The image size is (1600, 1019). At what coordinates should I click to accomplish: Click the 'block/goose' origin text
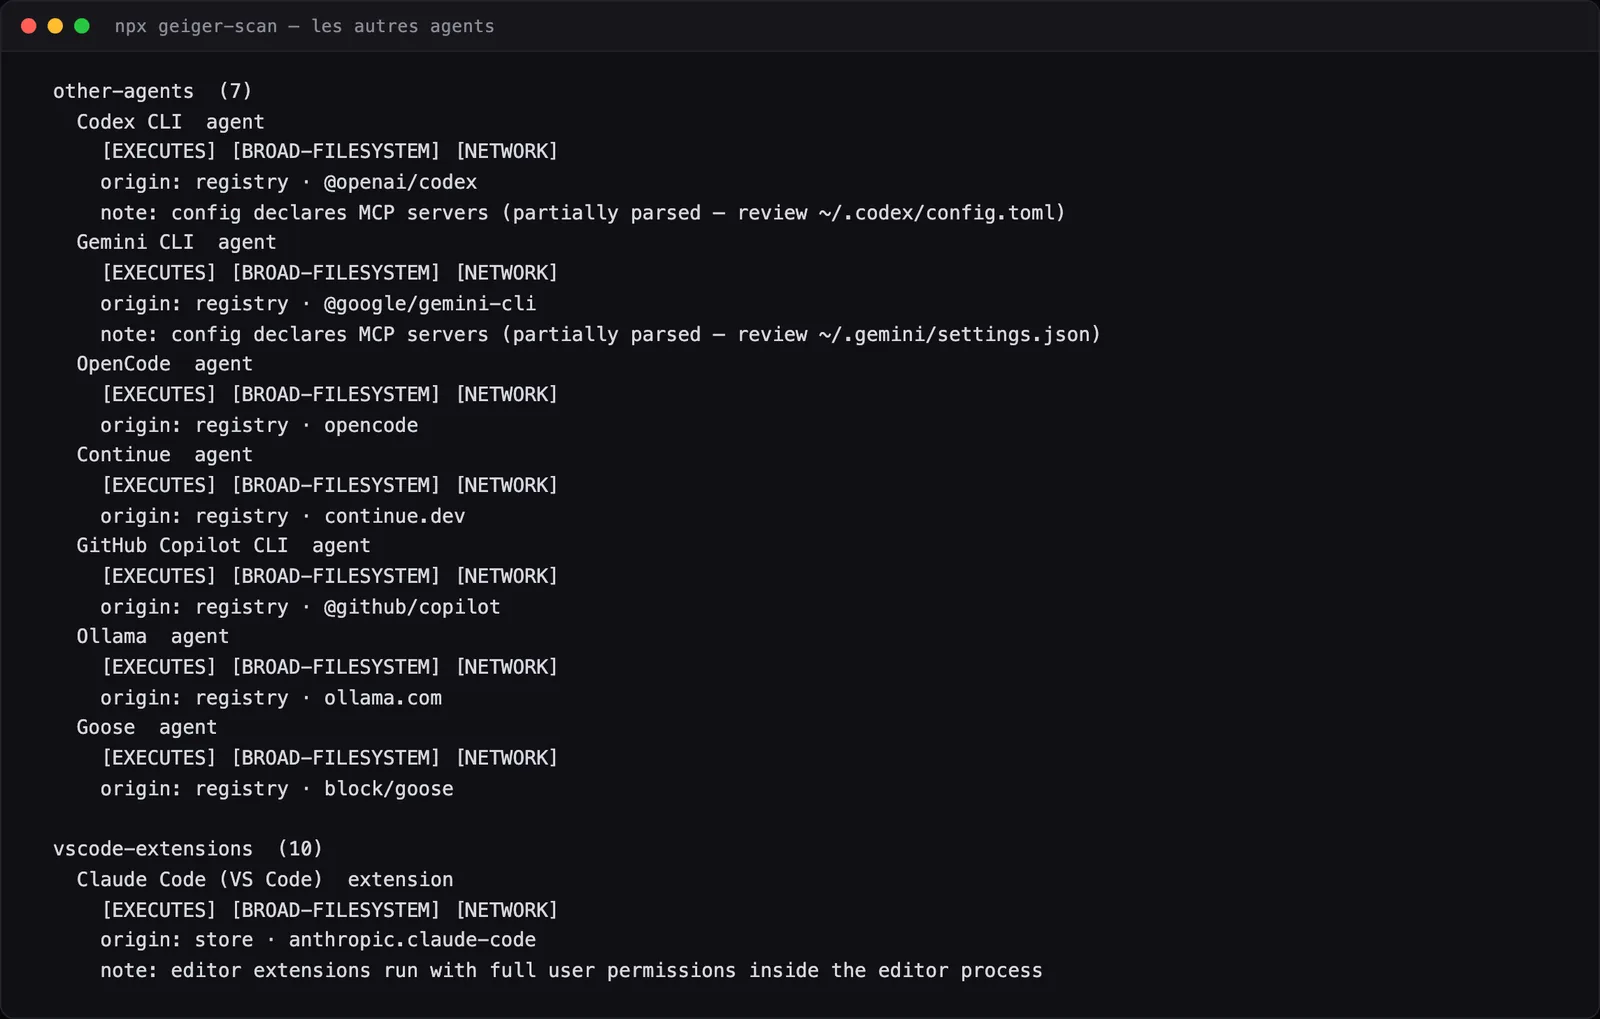click(388, 789)
